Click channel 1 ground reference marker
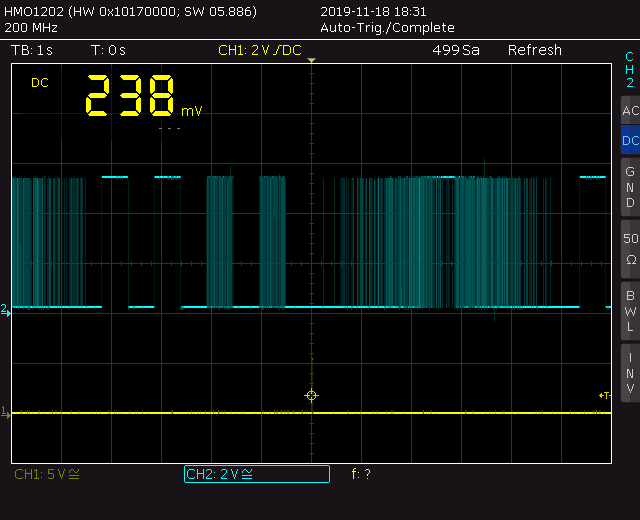 point(5,413)
